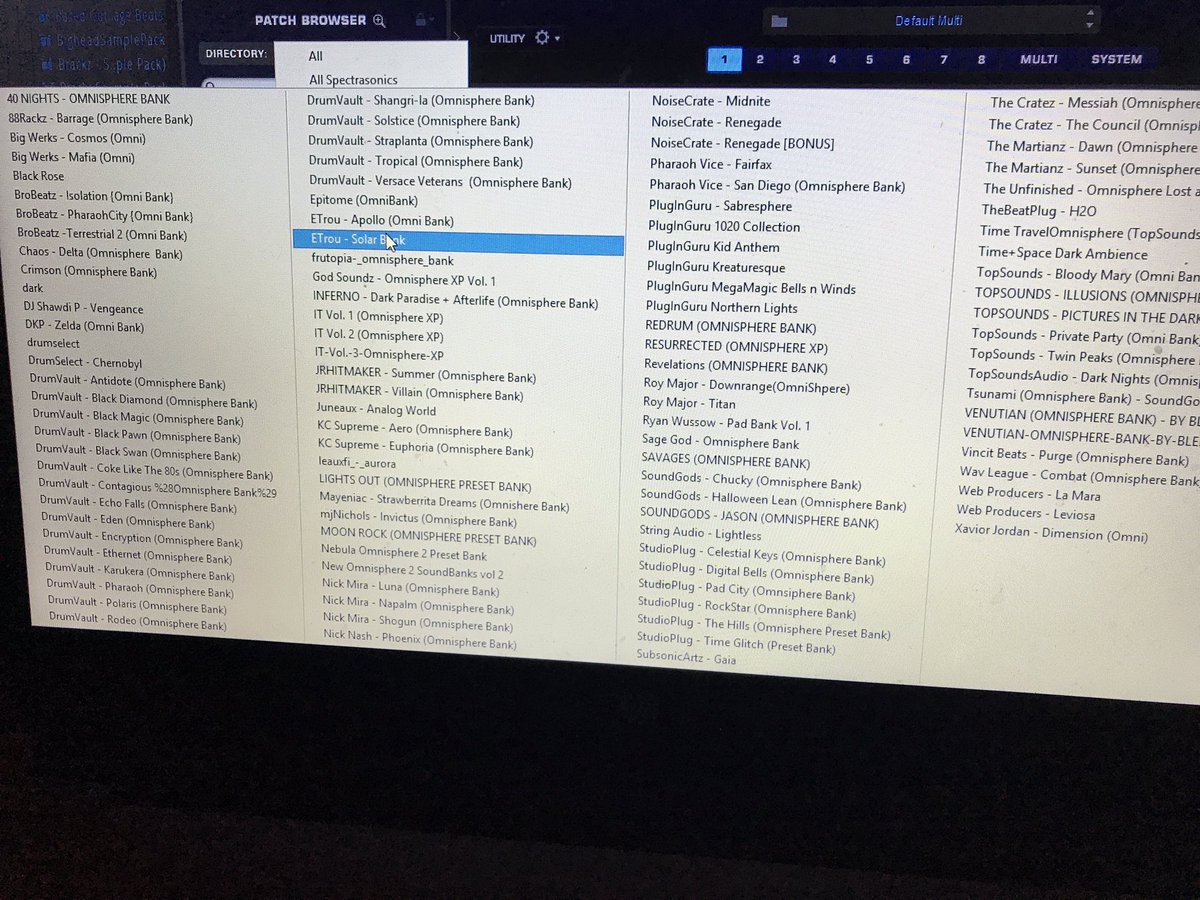Select 'Juneaux - Analog World'
This screenshot has height=900, width=1200.
pos(377,410)
